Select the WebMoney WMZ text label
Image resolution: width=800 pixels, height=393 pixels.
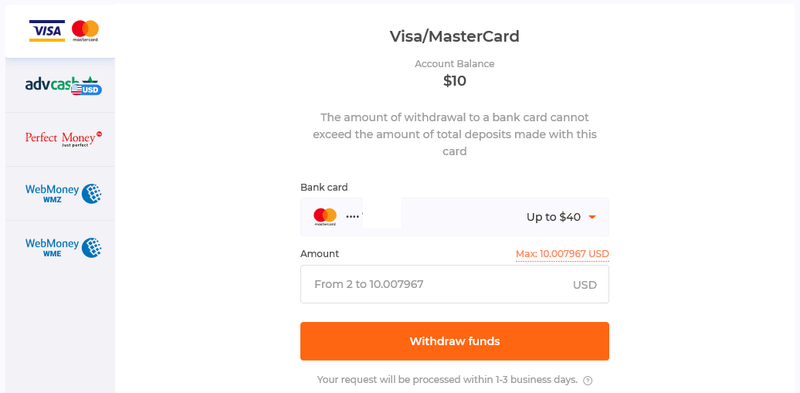pos(52,193)
